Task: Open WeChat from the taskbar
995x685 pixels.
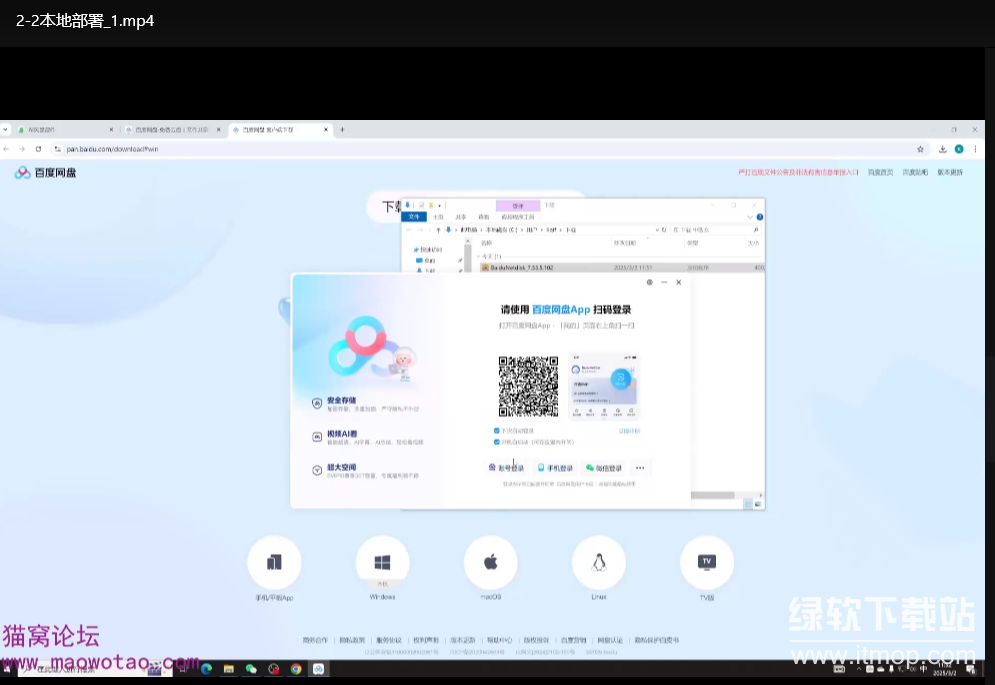Action: (x=251, y=668)
